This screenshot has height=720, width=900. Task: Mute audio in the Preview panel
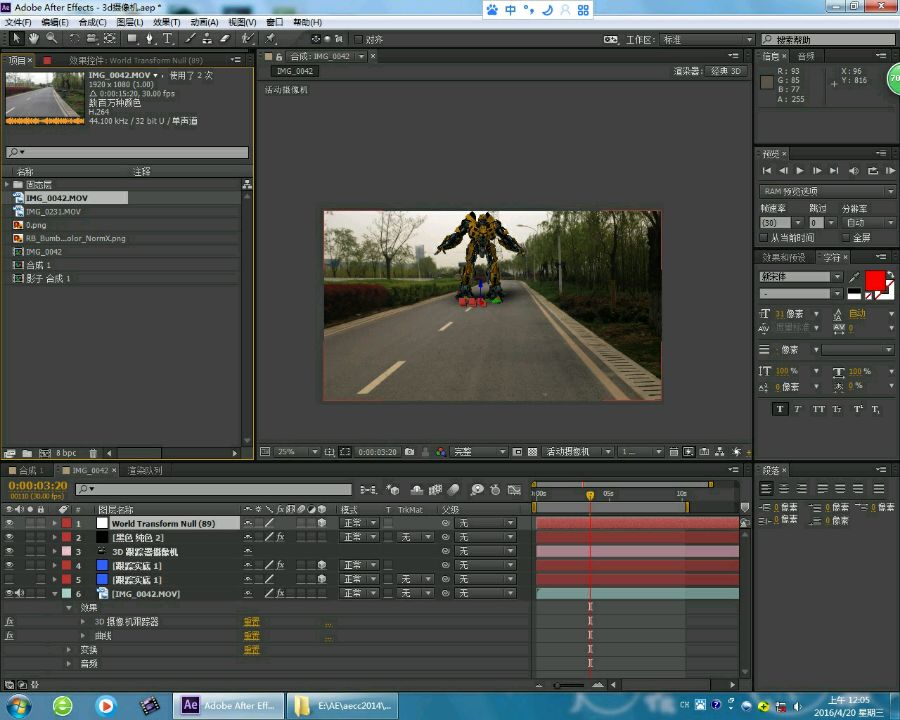tap(852, 171)
